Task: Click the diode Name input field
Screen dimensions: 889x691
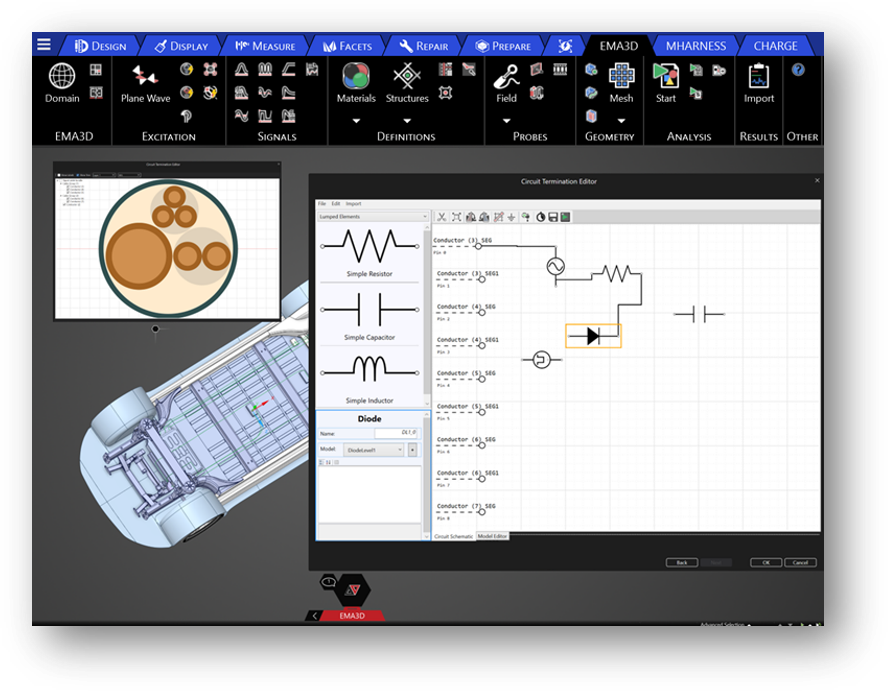Action: [x=395, y=434]
